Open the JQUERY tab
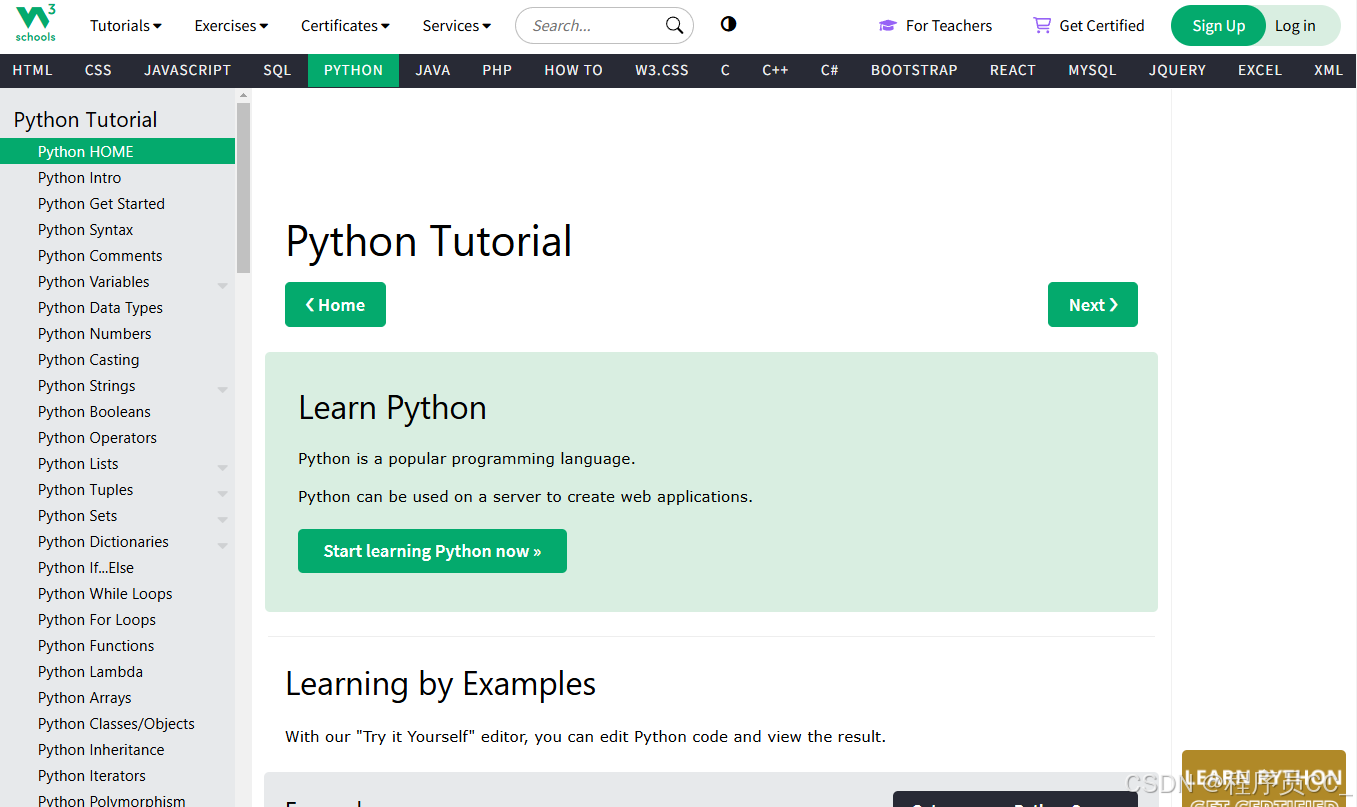1357x807 pixels. point(1177,70)
